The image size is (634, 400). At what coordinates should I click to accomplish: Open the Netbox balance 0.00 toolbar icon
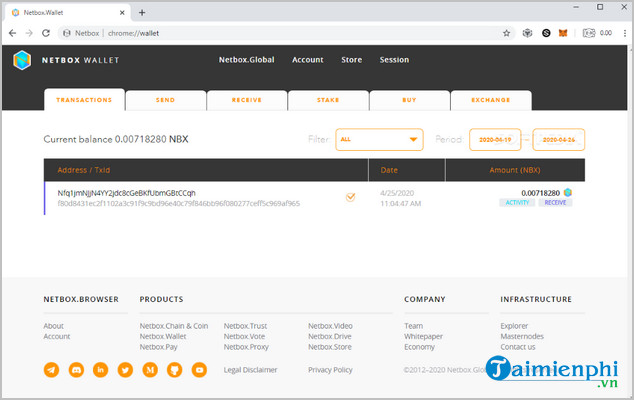click(x=597, y=33)
